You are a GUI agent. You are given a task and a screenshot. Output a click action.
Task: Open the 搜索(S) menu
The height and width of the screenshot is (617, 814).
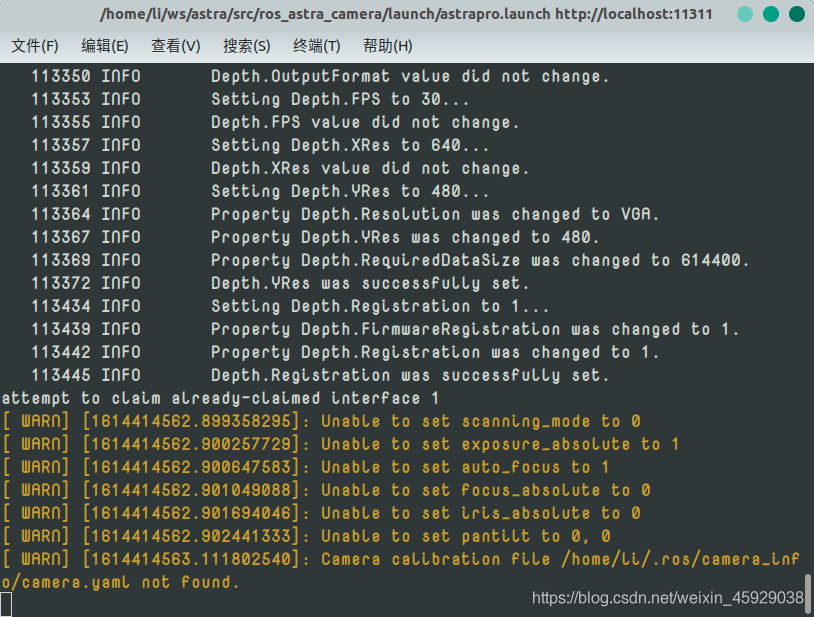click(x=247, y=46)
